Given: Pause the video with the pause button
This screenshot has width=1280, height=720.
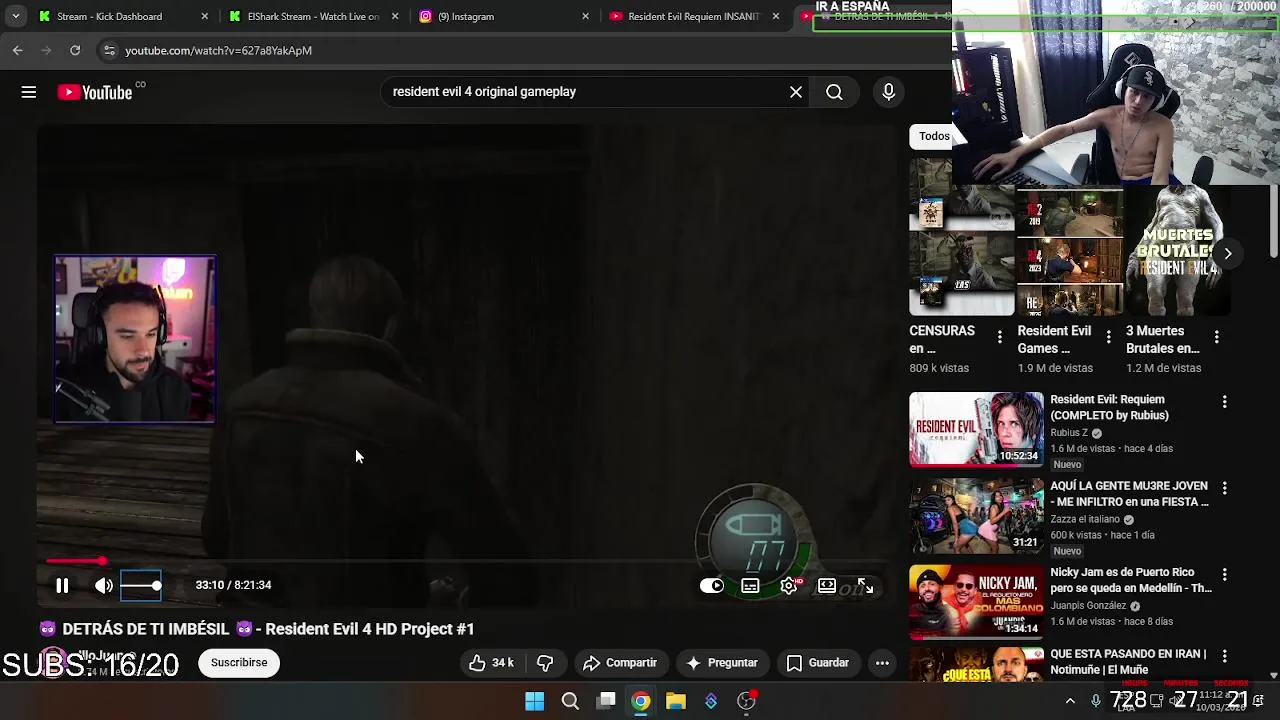Looking at the screenshot, I should 62,586.
